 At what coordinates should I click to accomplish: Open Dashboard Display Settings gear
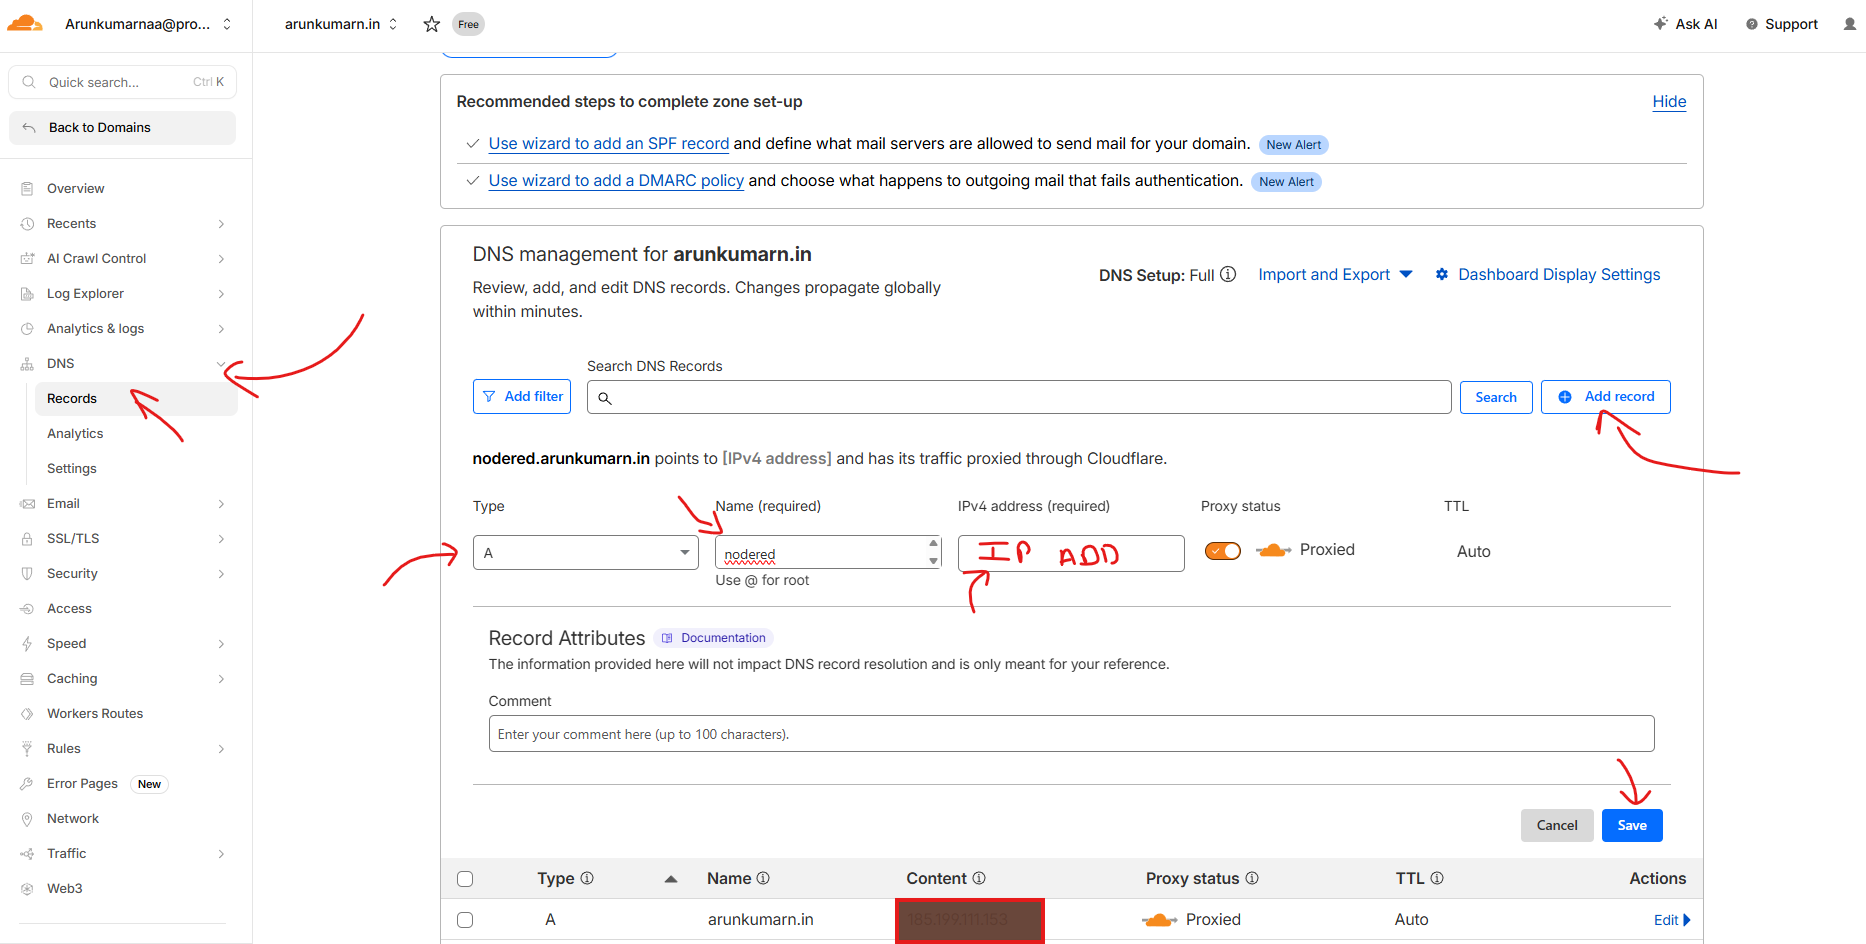click(1441, 274)
